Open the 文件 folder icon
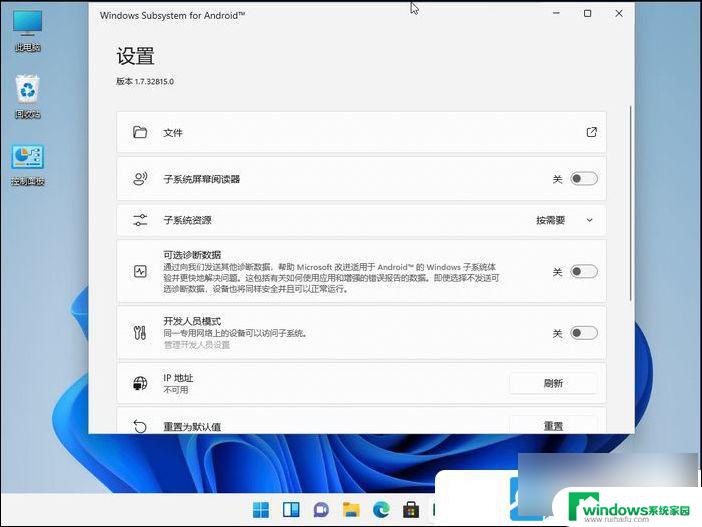This screenshot has height=527, width=702. [140, 132]
